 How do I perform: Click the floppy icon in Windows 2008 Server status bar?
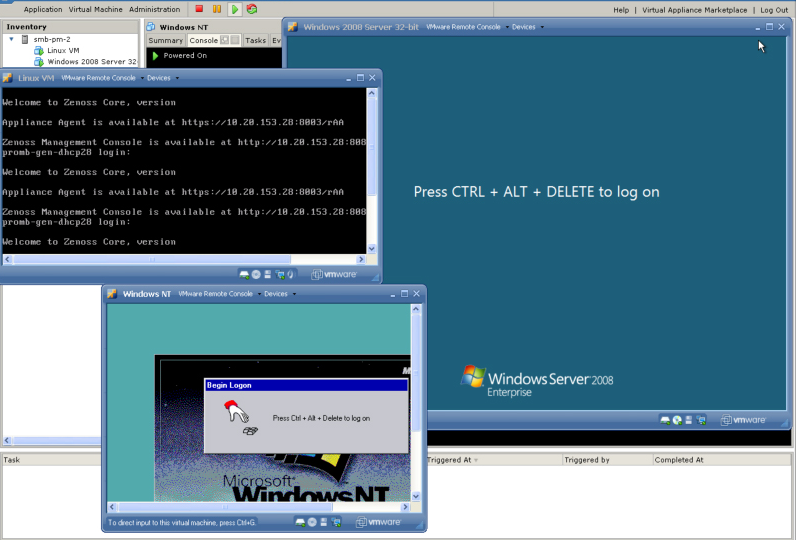(689, 420)
